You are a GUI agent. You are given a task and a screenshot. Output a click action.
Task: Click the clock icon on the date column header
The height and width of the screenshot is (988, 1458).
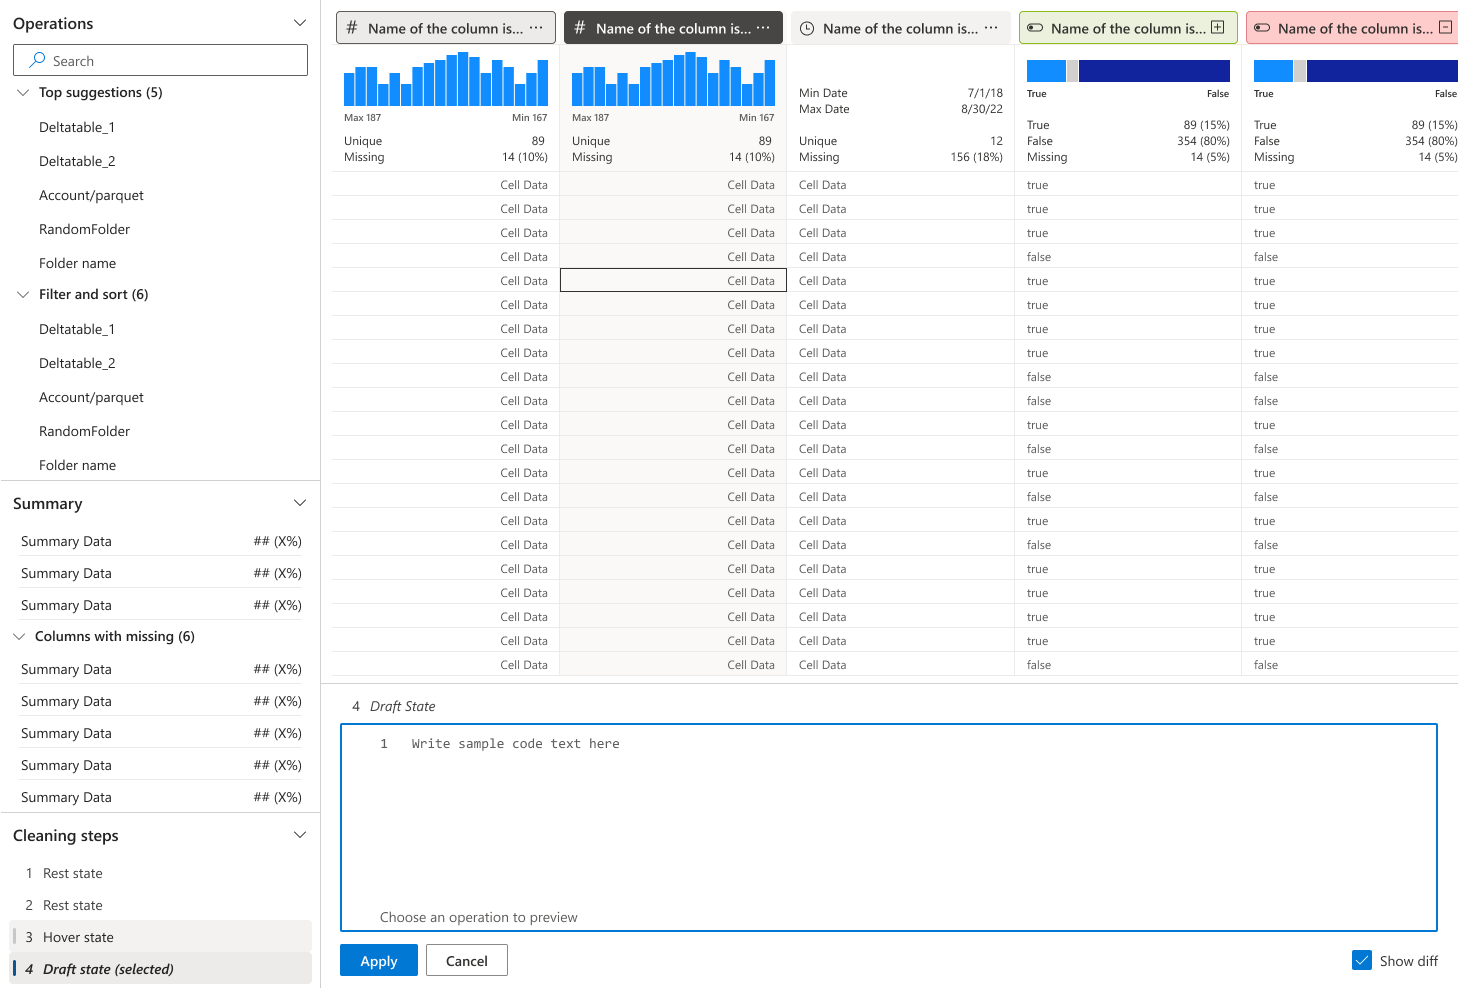pyautogui.click(x=807, y=29)
